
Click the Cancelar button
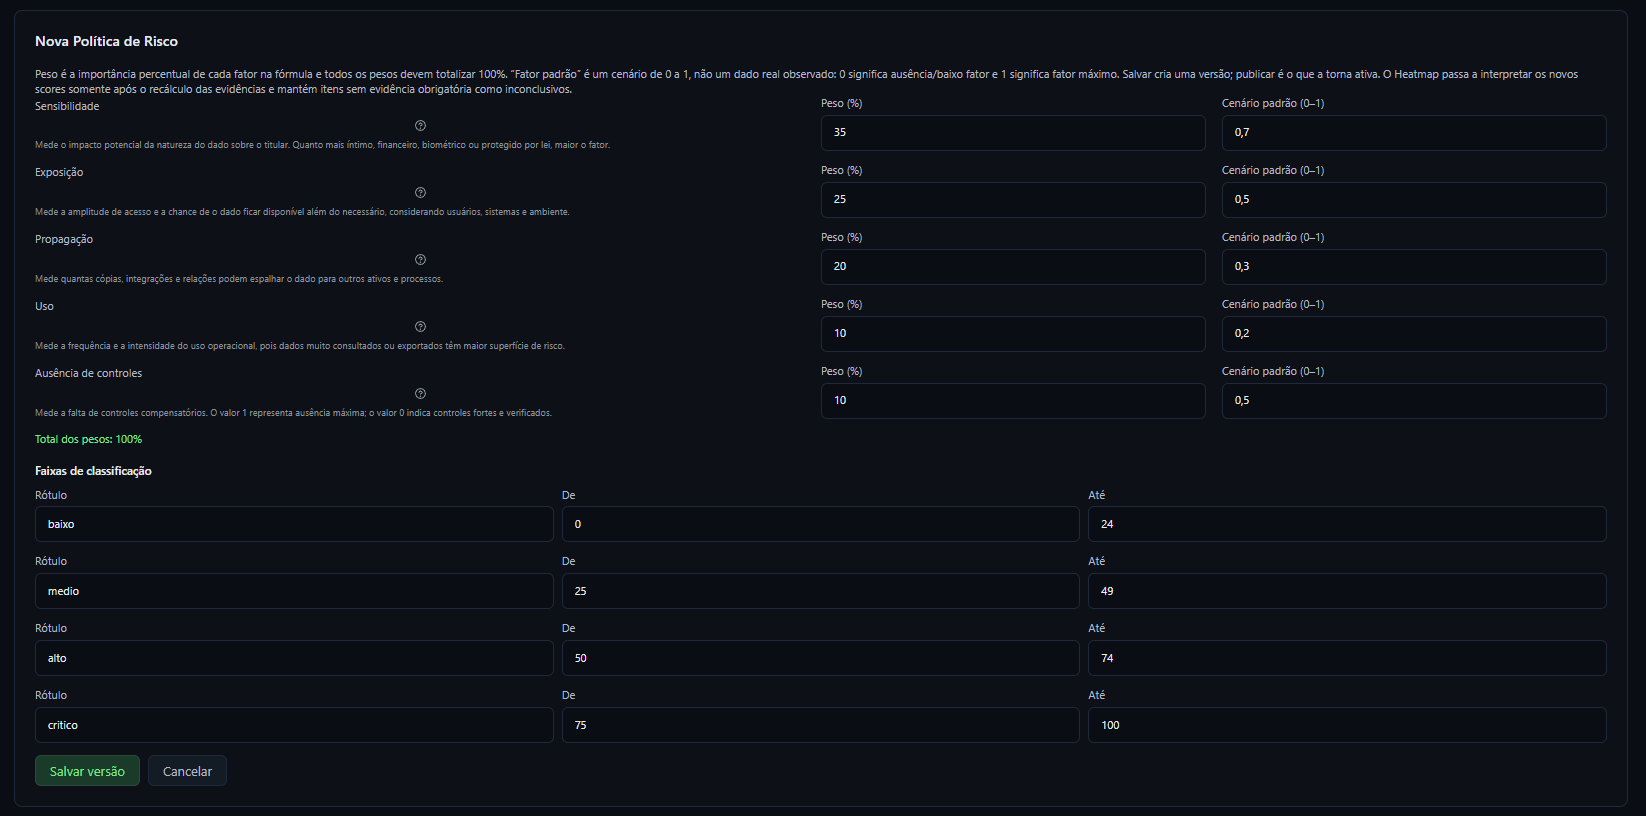coord(187,771)
